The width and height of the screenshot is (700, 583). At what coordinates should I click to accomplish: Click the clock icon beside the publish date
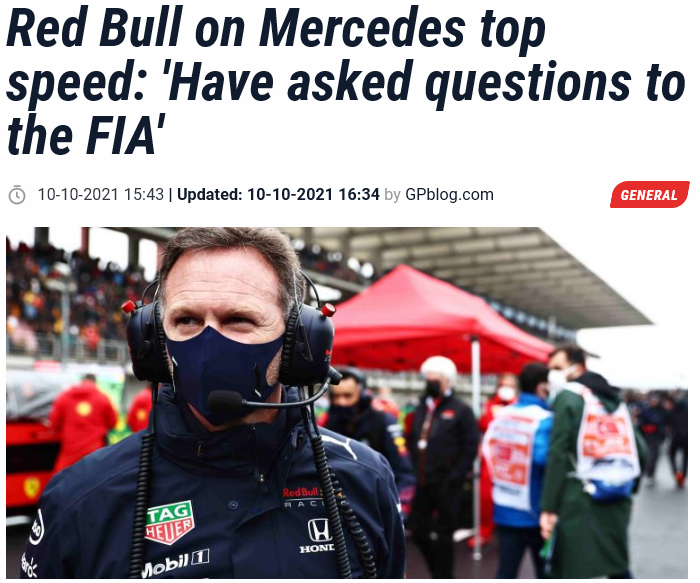tap(17, 195)
